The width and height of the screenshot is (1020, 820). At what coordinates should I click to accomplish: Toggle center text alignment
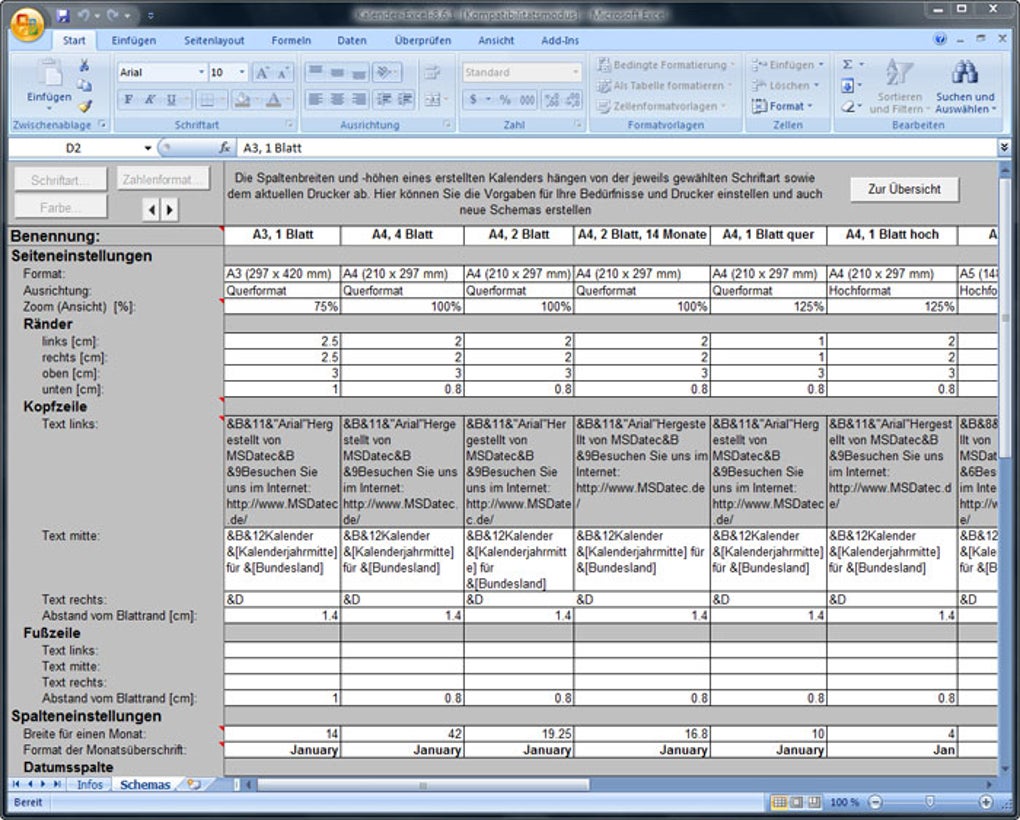point(337,99)
